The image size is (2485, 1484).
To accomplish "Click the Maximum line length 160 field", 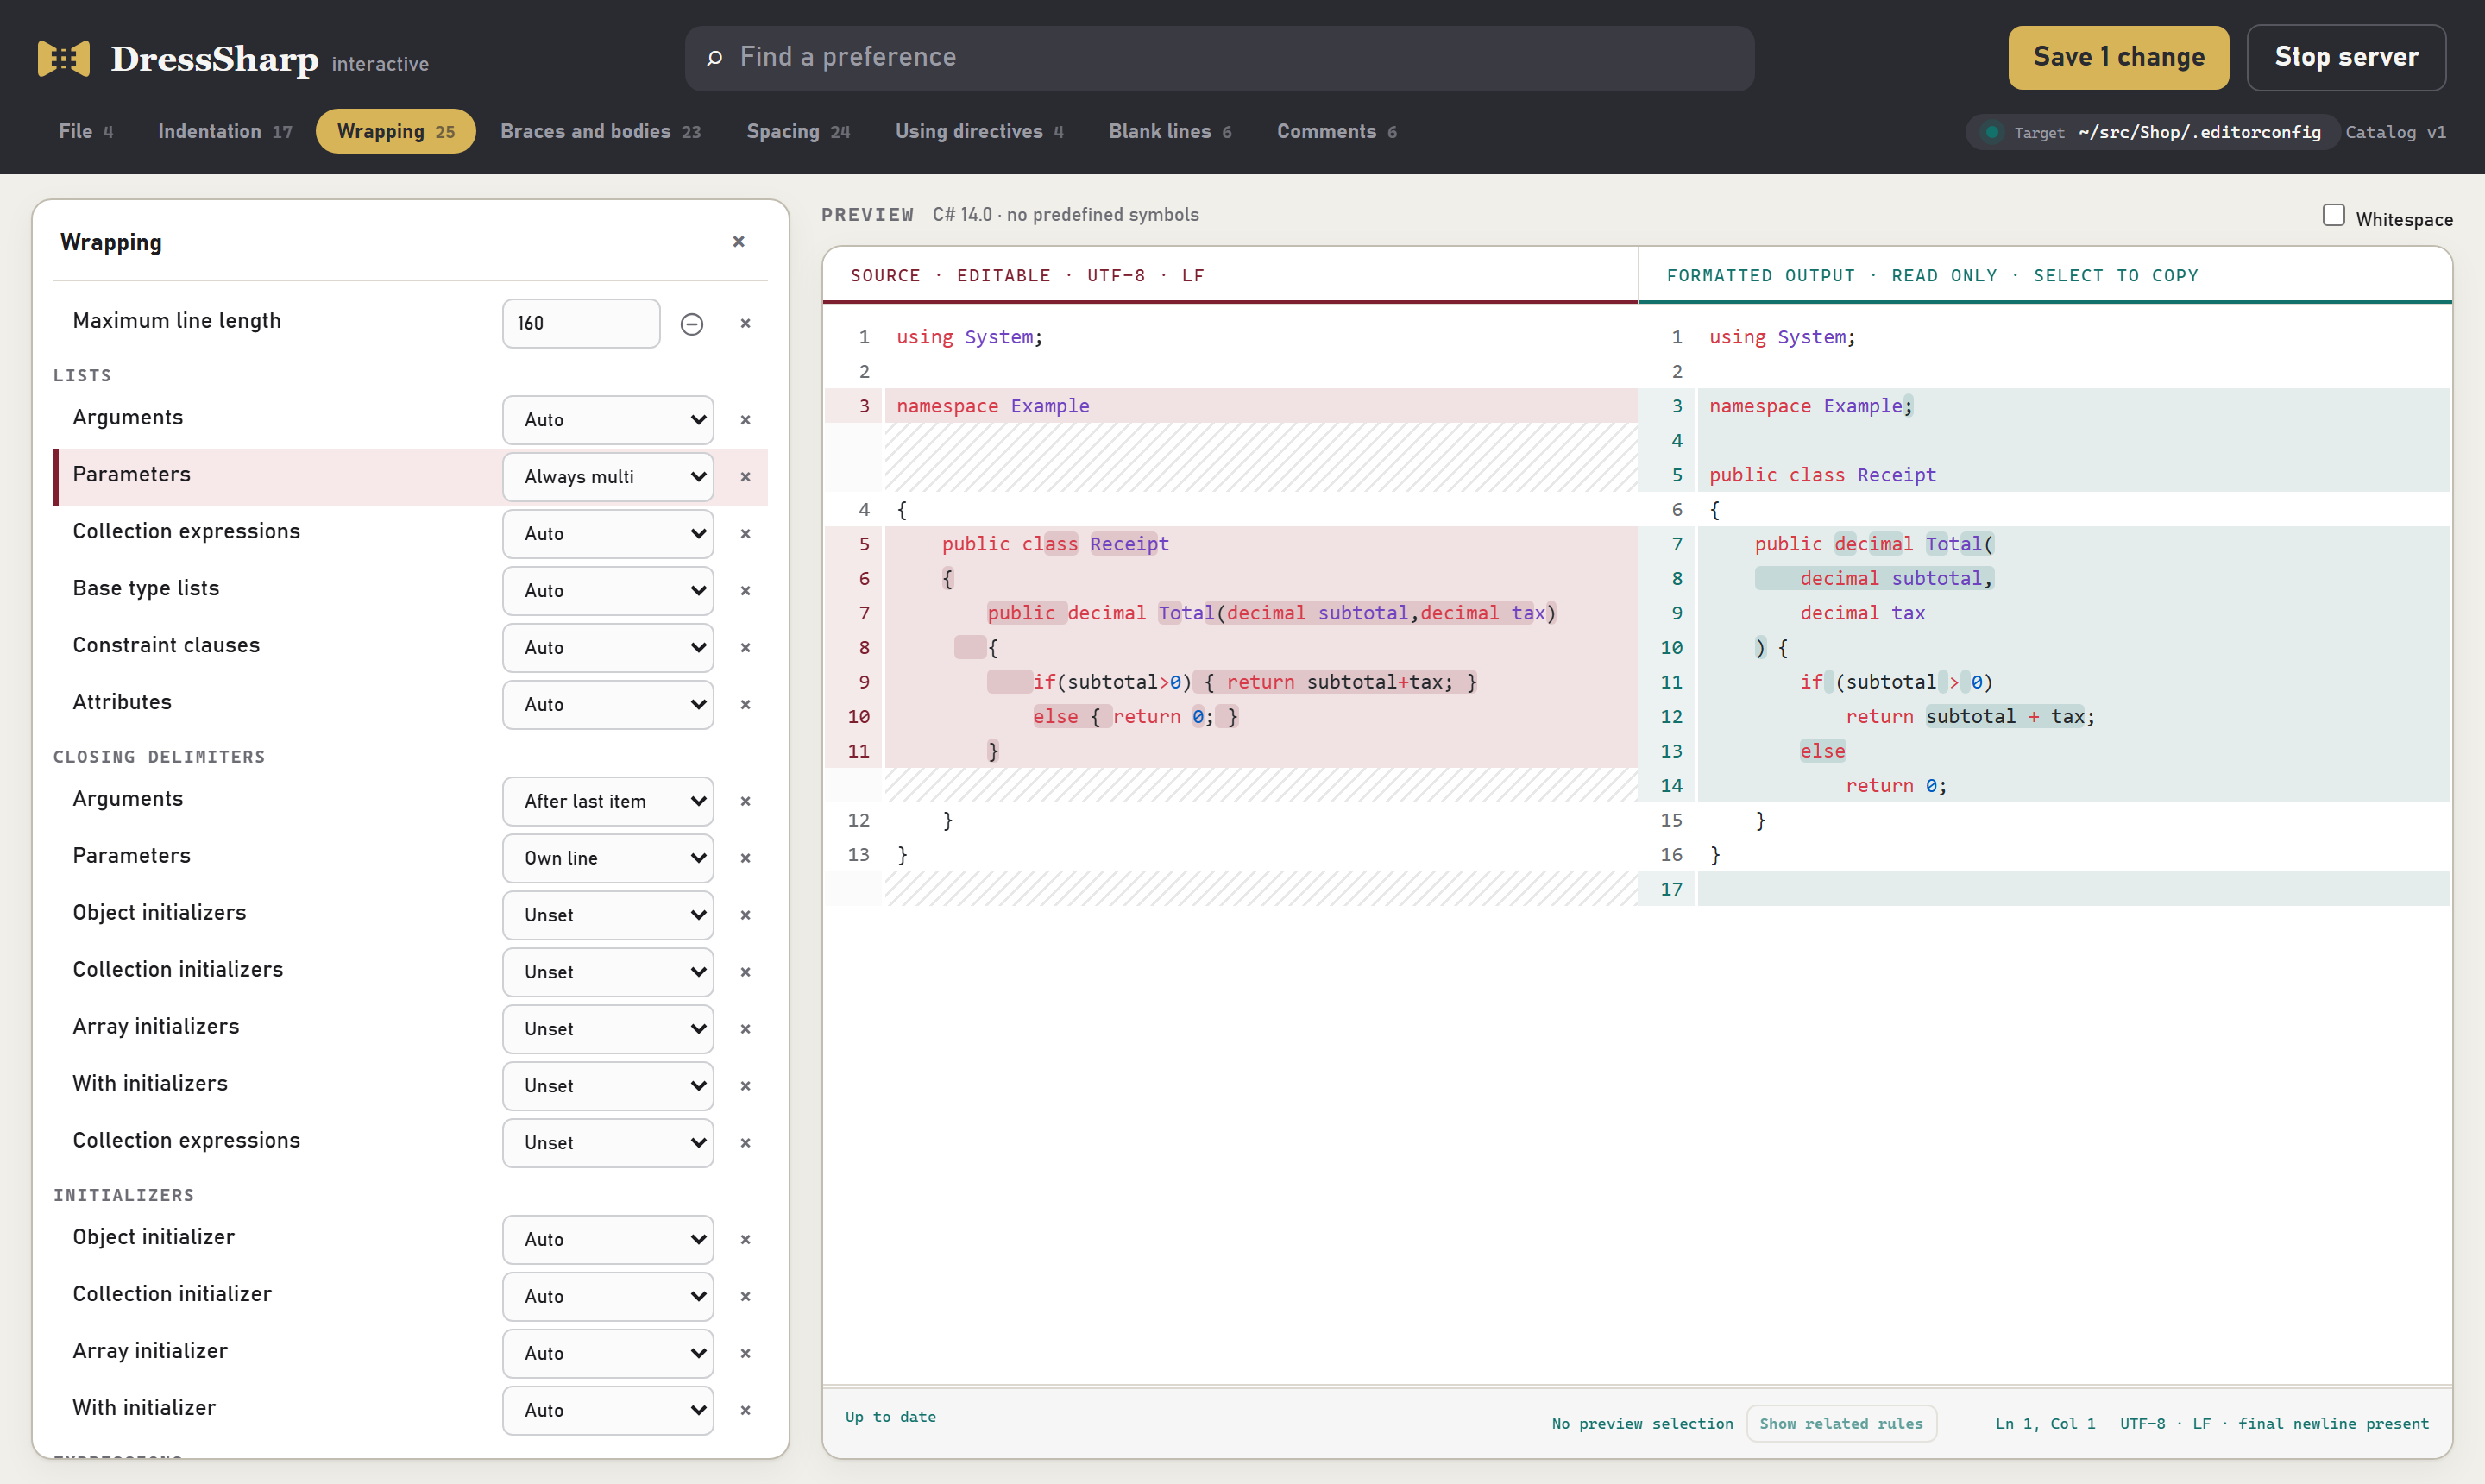I will tap(581, 323).
